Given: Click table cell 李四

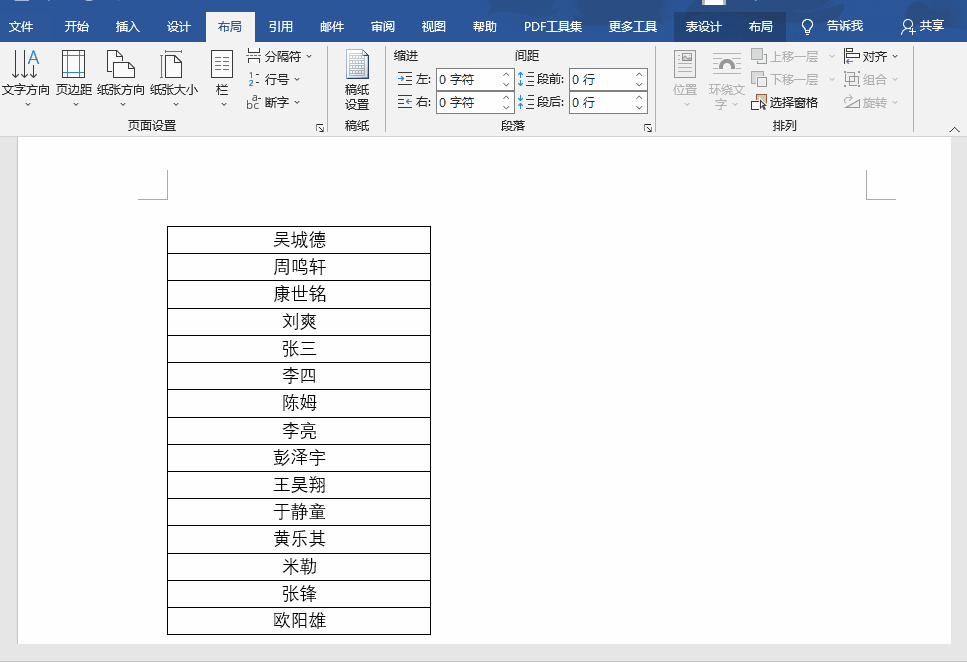Looking at the screenshot, I should [299, 376].
